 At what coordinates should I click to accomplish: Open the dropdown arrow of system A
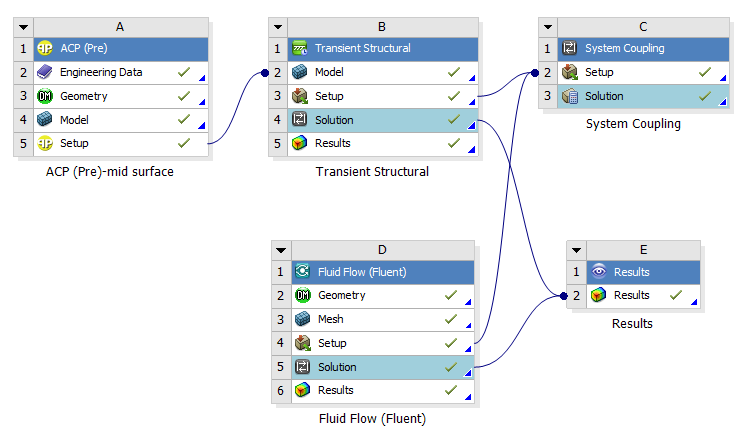point(24,27)
